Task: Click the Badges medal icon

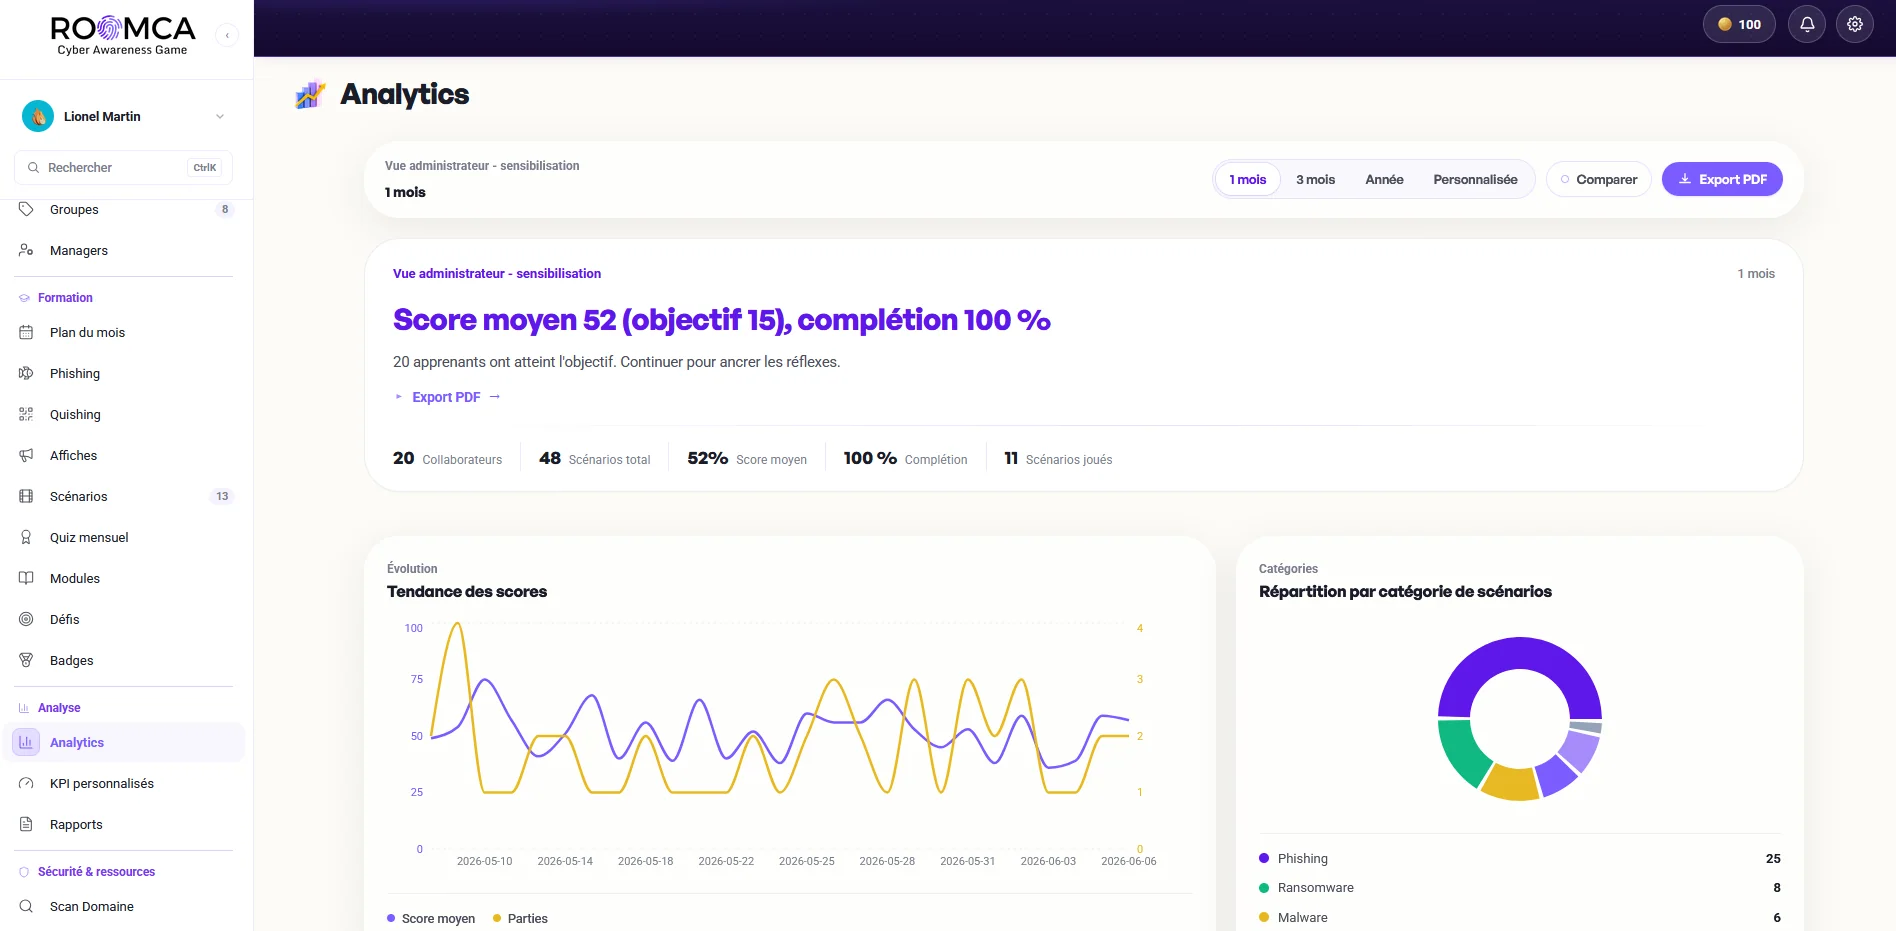Action: [x=26, y=660]
